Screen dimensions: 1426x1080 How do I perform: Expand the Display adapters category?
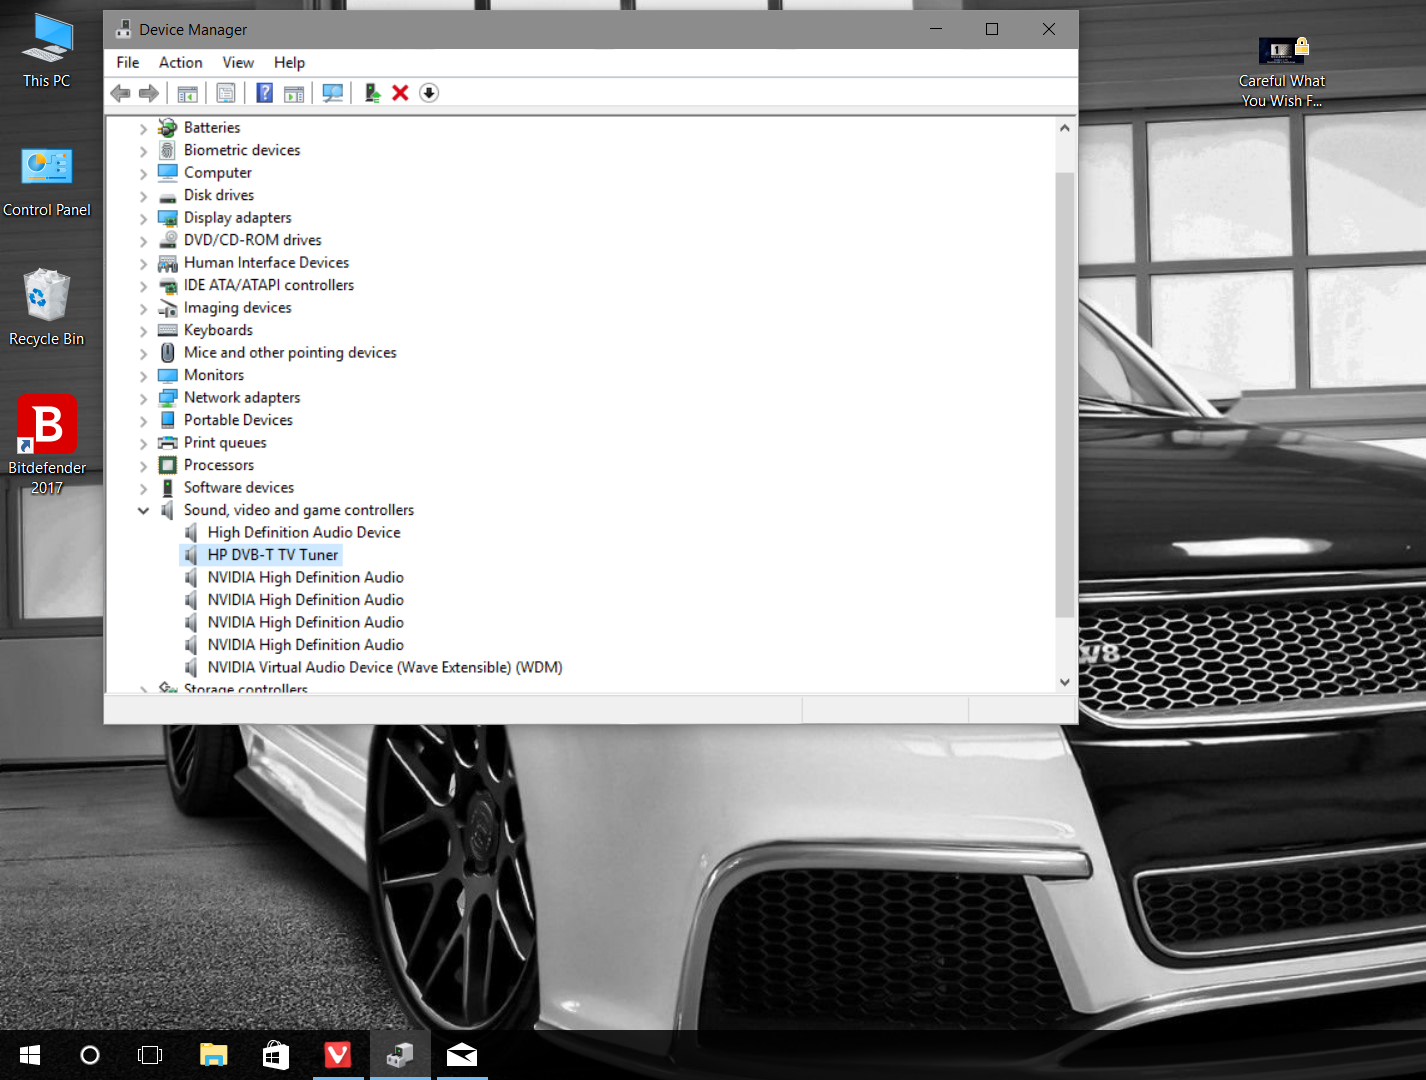(x=143, y=218)
